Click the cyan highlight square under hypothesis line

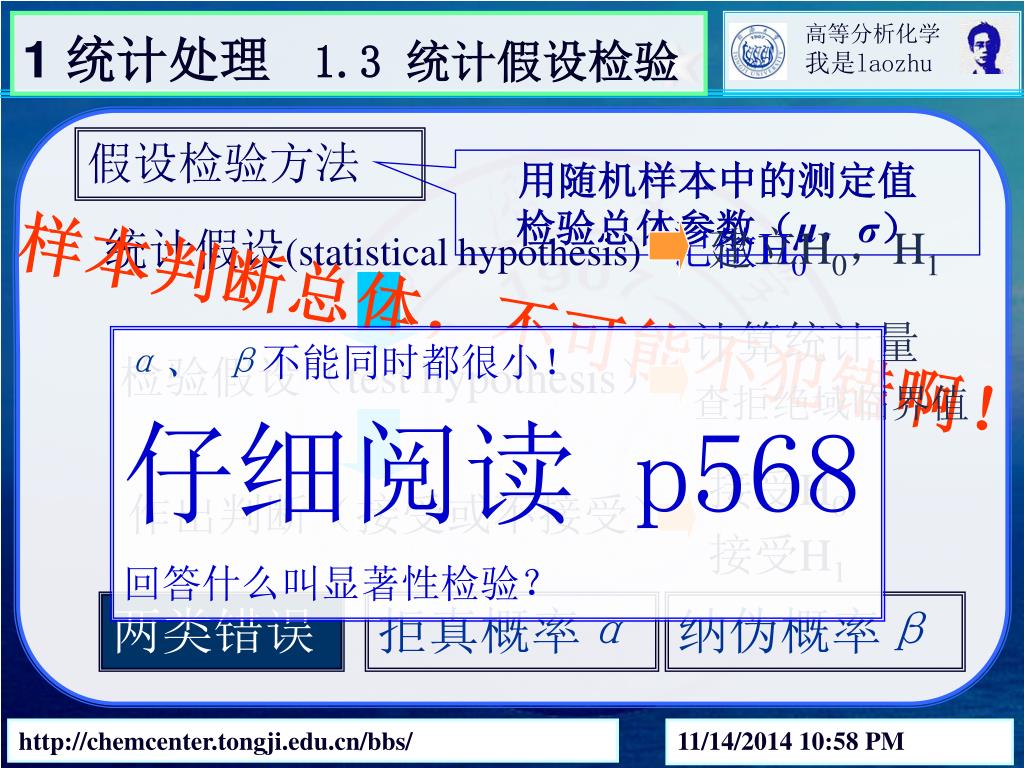tap(378, 299)
